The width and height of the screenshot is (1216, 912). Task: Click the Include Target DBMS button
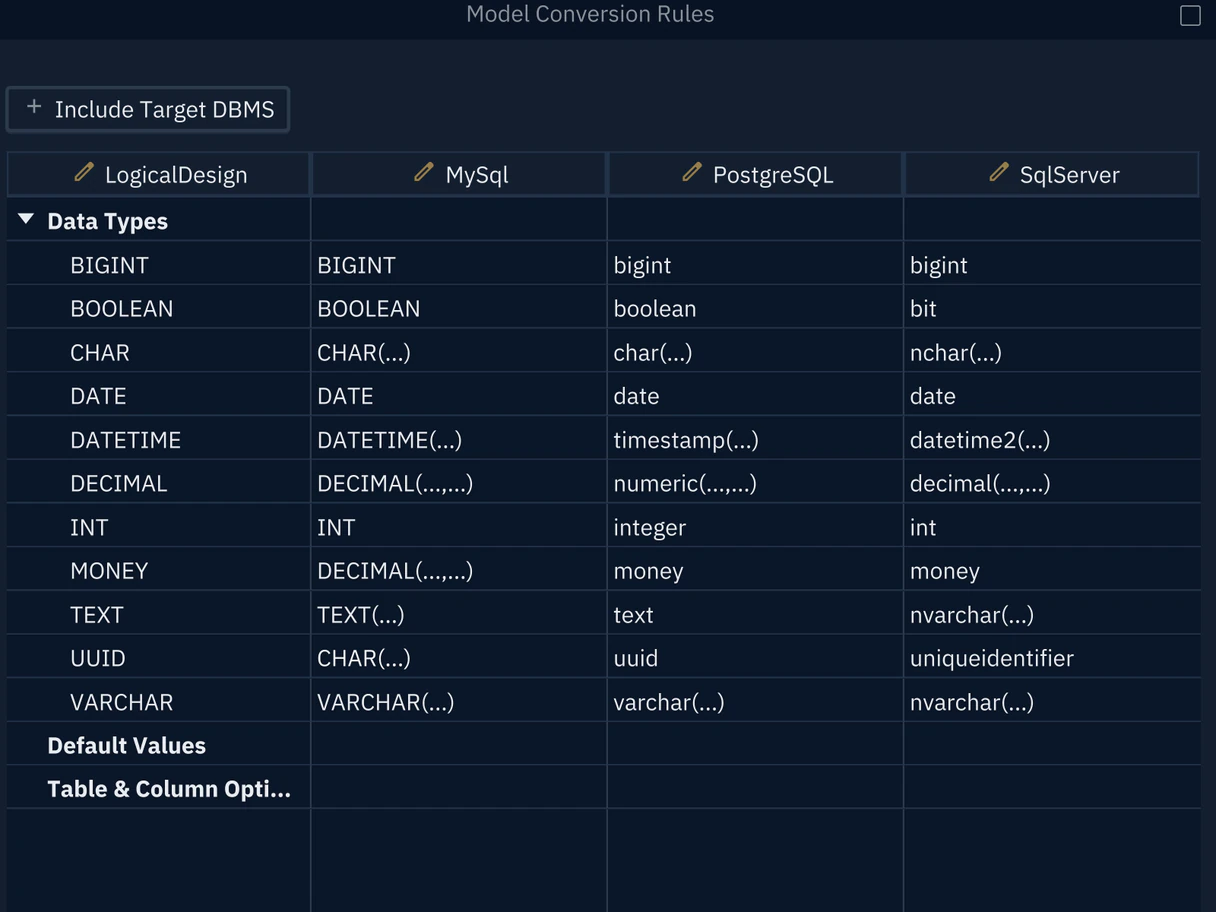coord(148,109)
